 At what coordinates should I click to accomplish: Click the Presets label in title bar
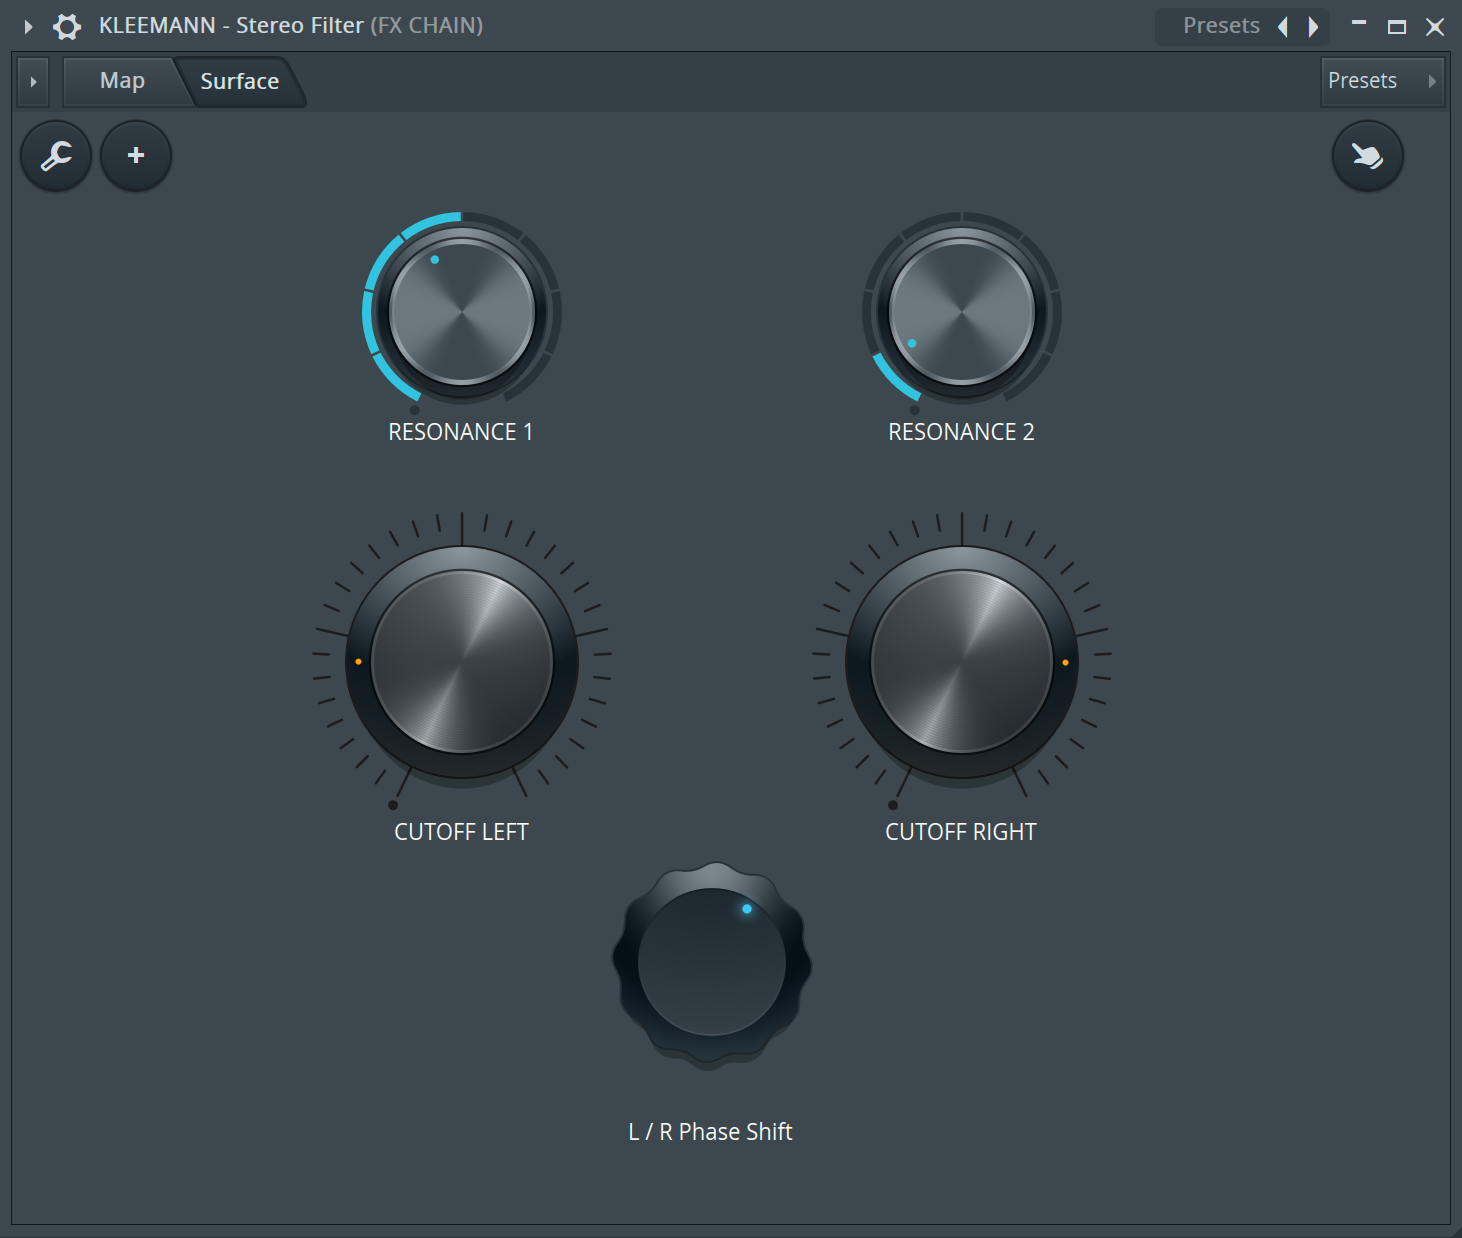[x=1220, y=26]
